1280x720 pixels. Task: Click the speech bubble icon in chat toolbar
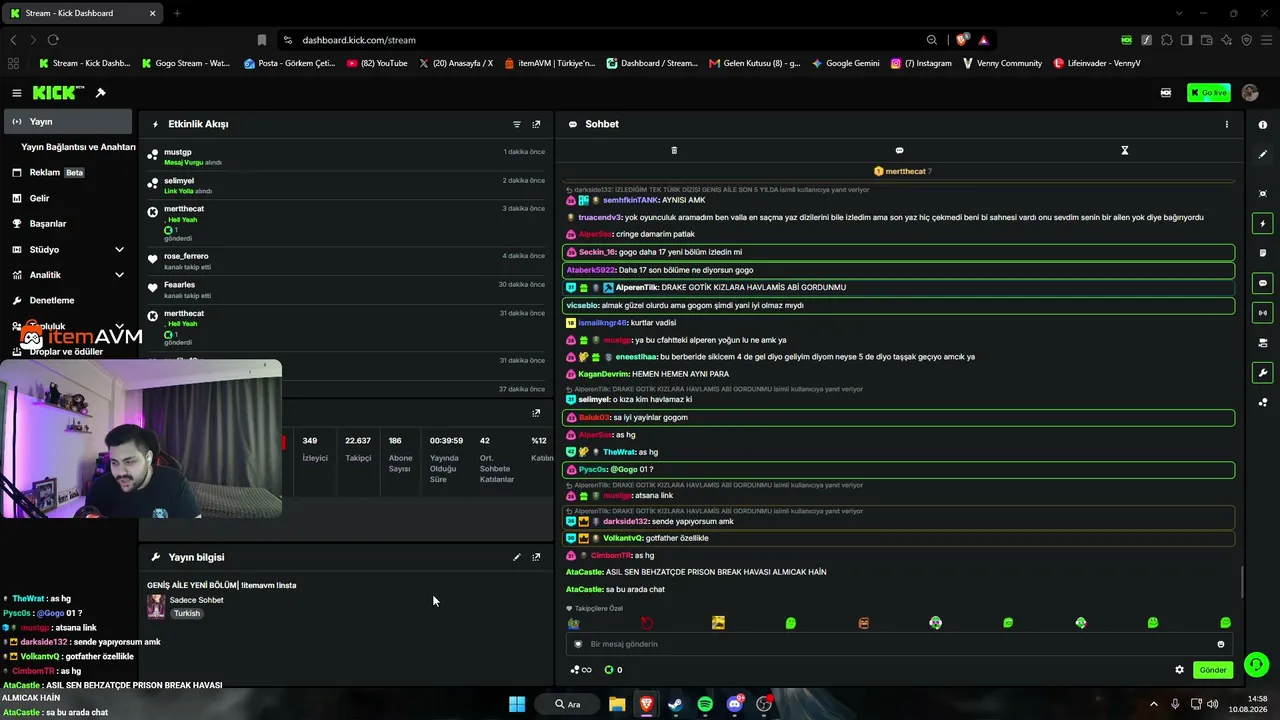click(x=899, y=150)
